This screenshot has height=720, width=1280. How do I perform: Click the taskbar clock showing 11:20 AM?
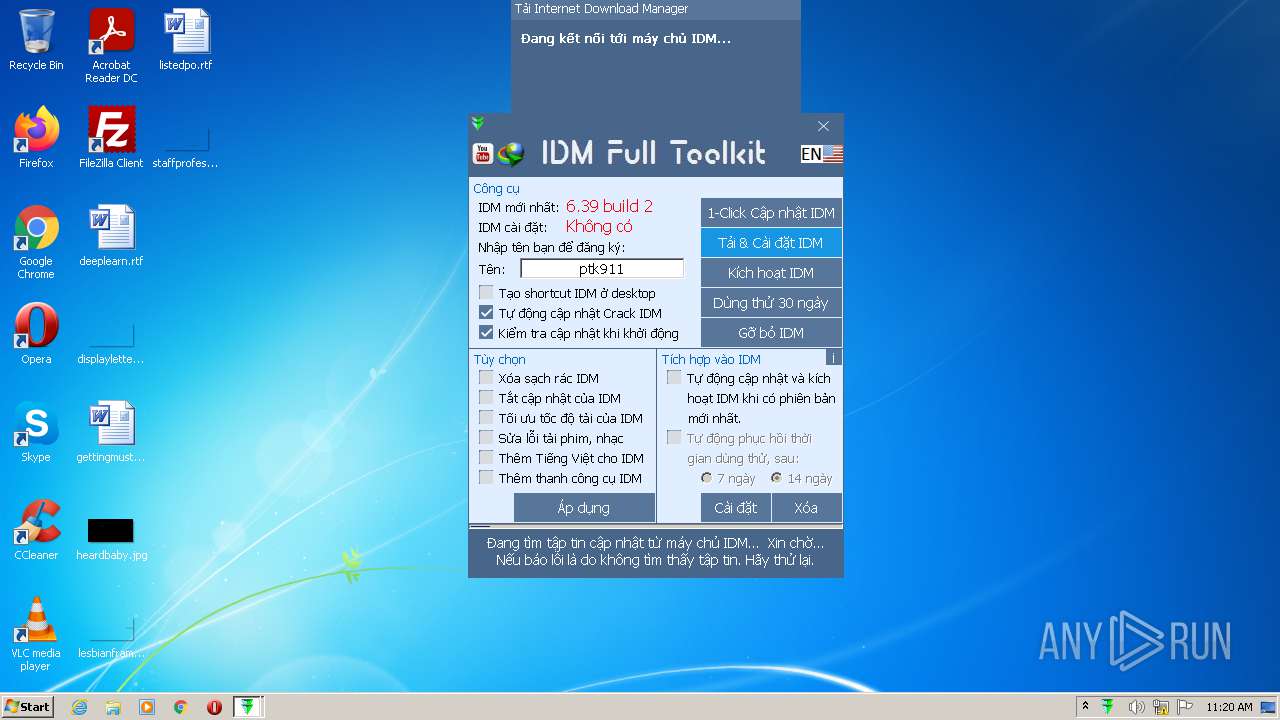[1229, 707]
